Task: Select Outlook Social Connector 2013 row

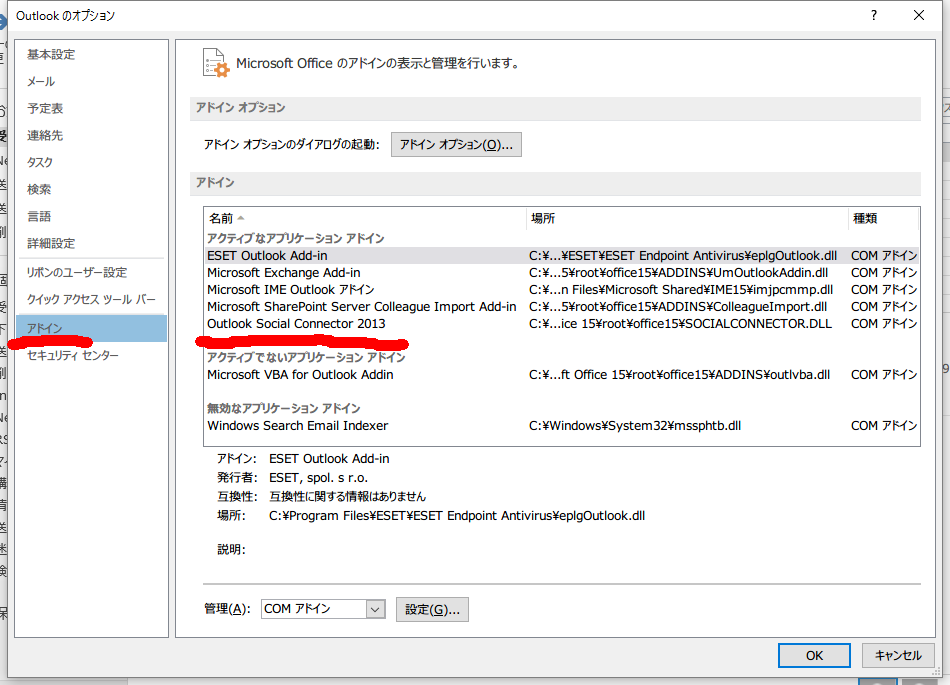Action: [x=562, y=323]
